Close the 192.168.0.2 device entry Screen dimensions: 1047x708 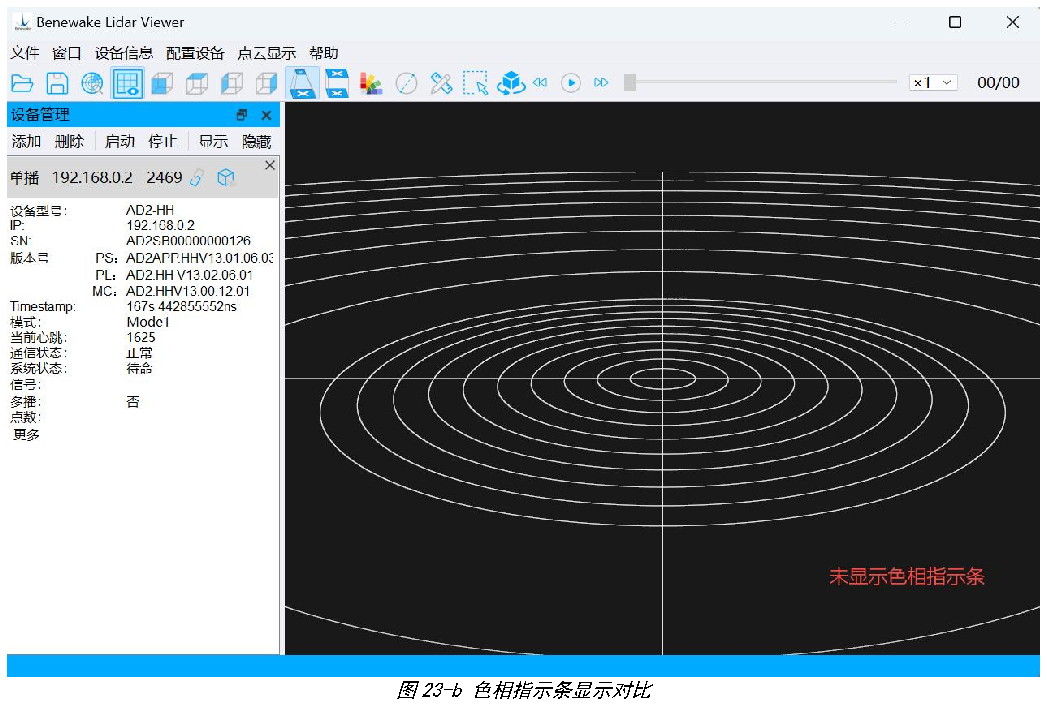270,165
